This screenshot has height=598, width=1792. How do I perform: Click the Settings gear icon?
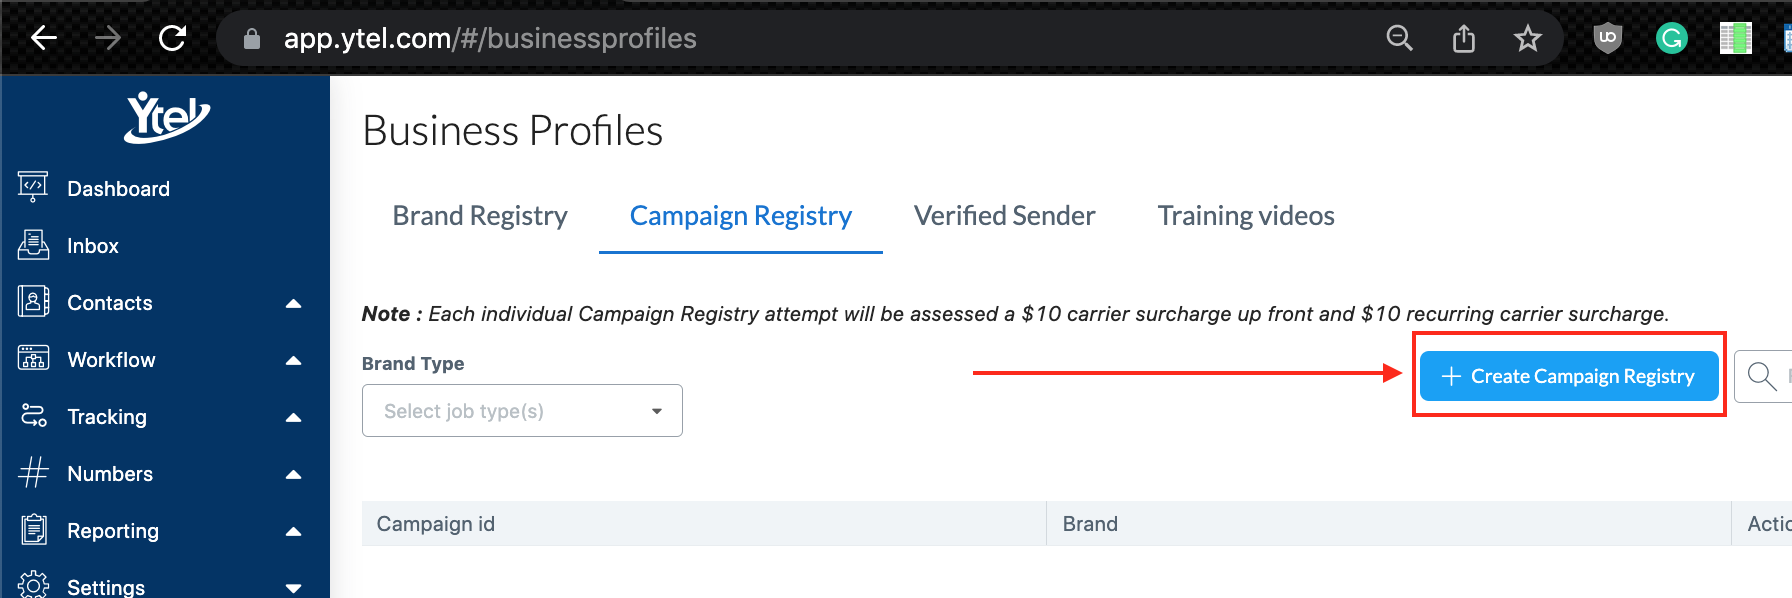[33, 585]
